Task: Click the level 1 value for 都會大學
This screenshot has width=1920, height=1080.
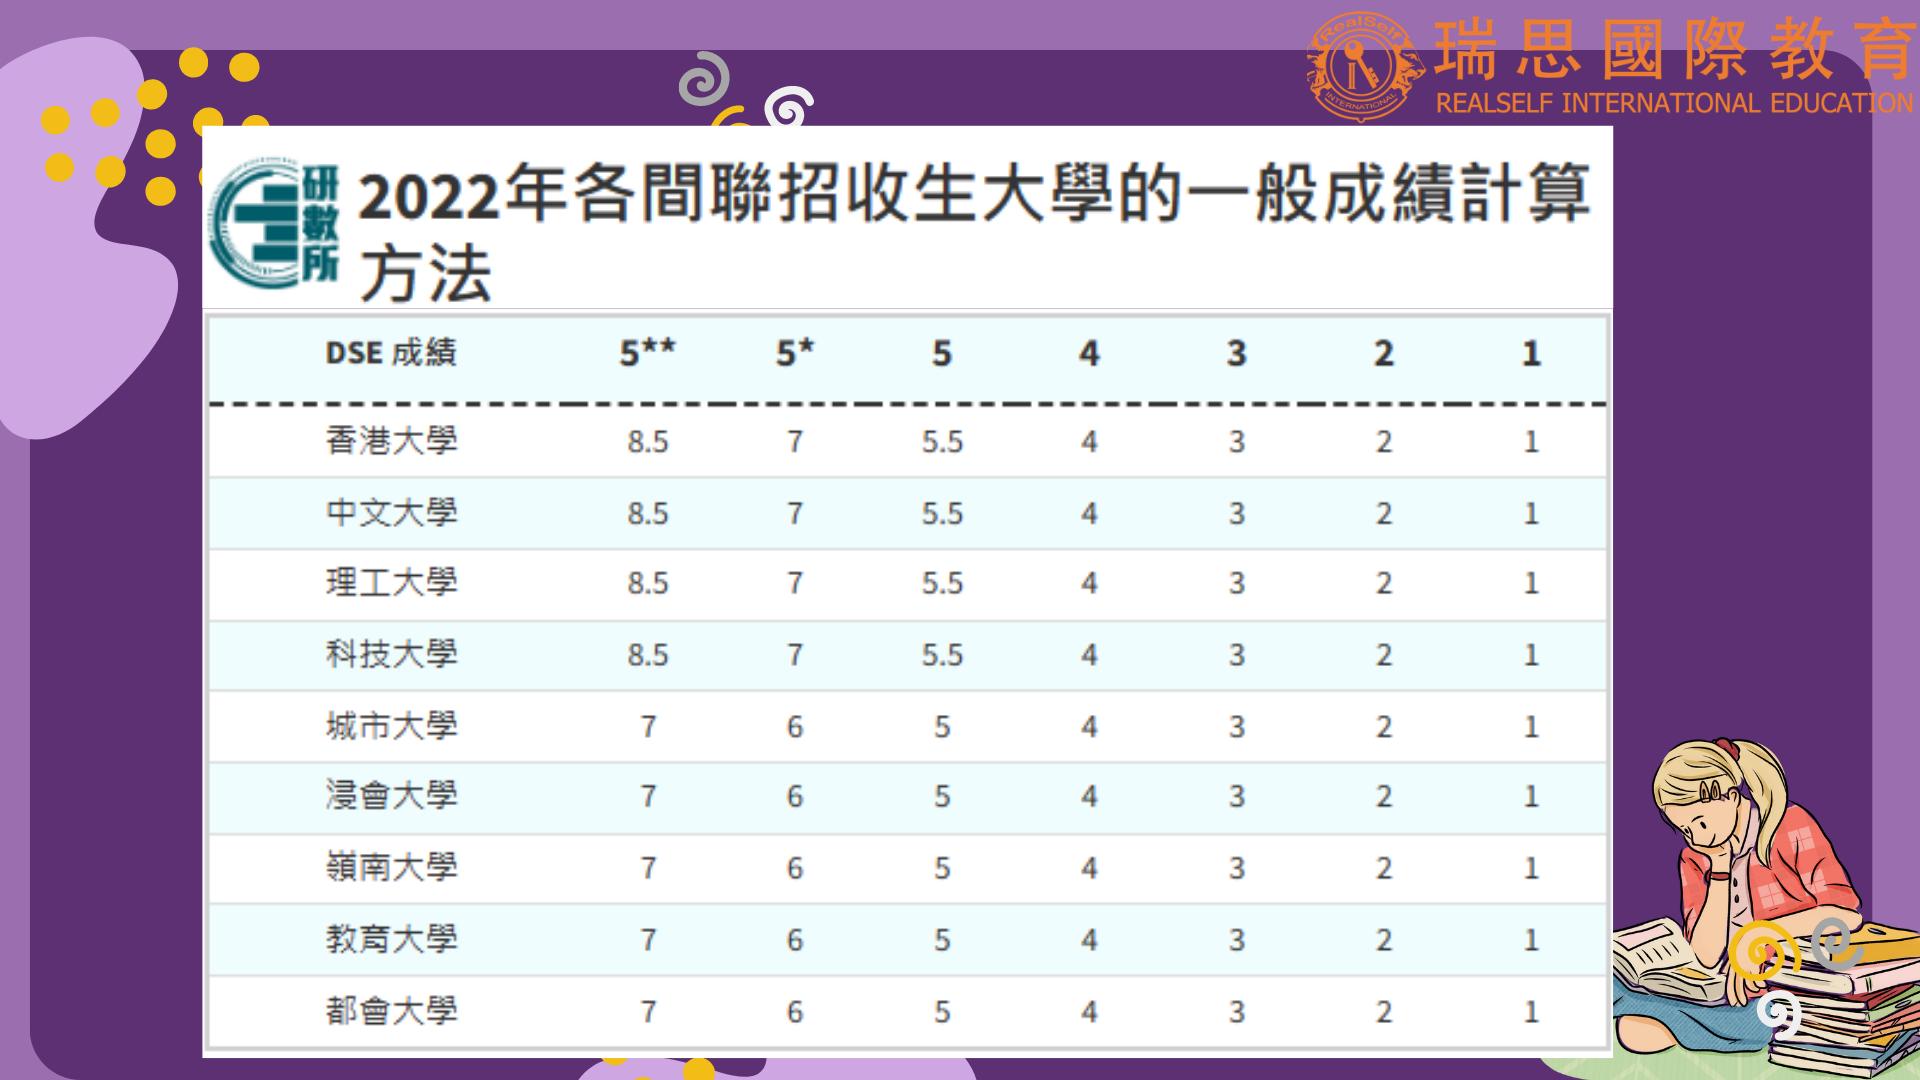Action: click(x=1531, y=1013)
